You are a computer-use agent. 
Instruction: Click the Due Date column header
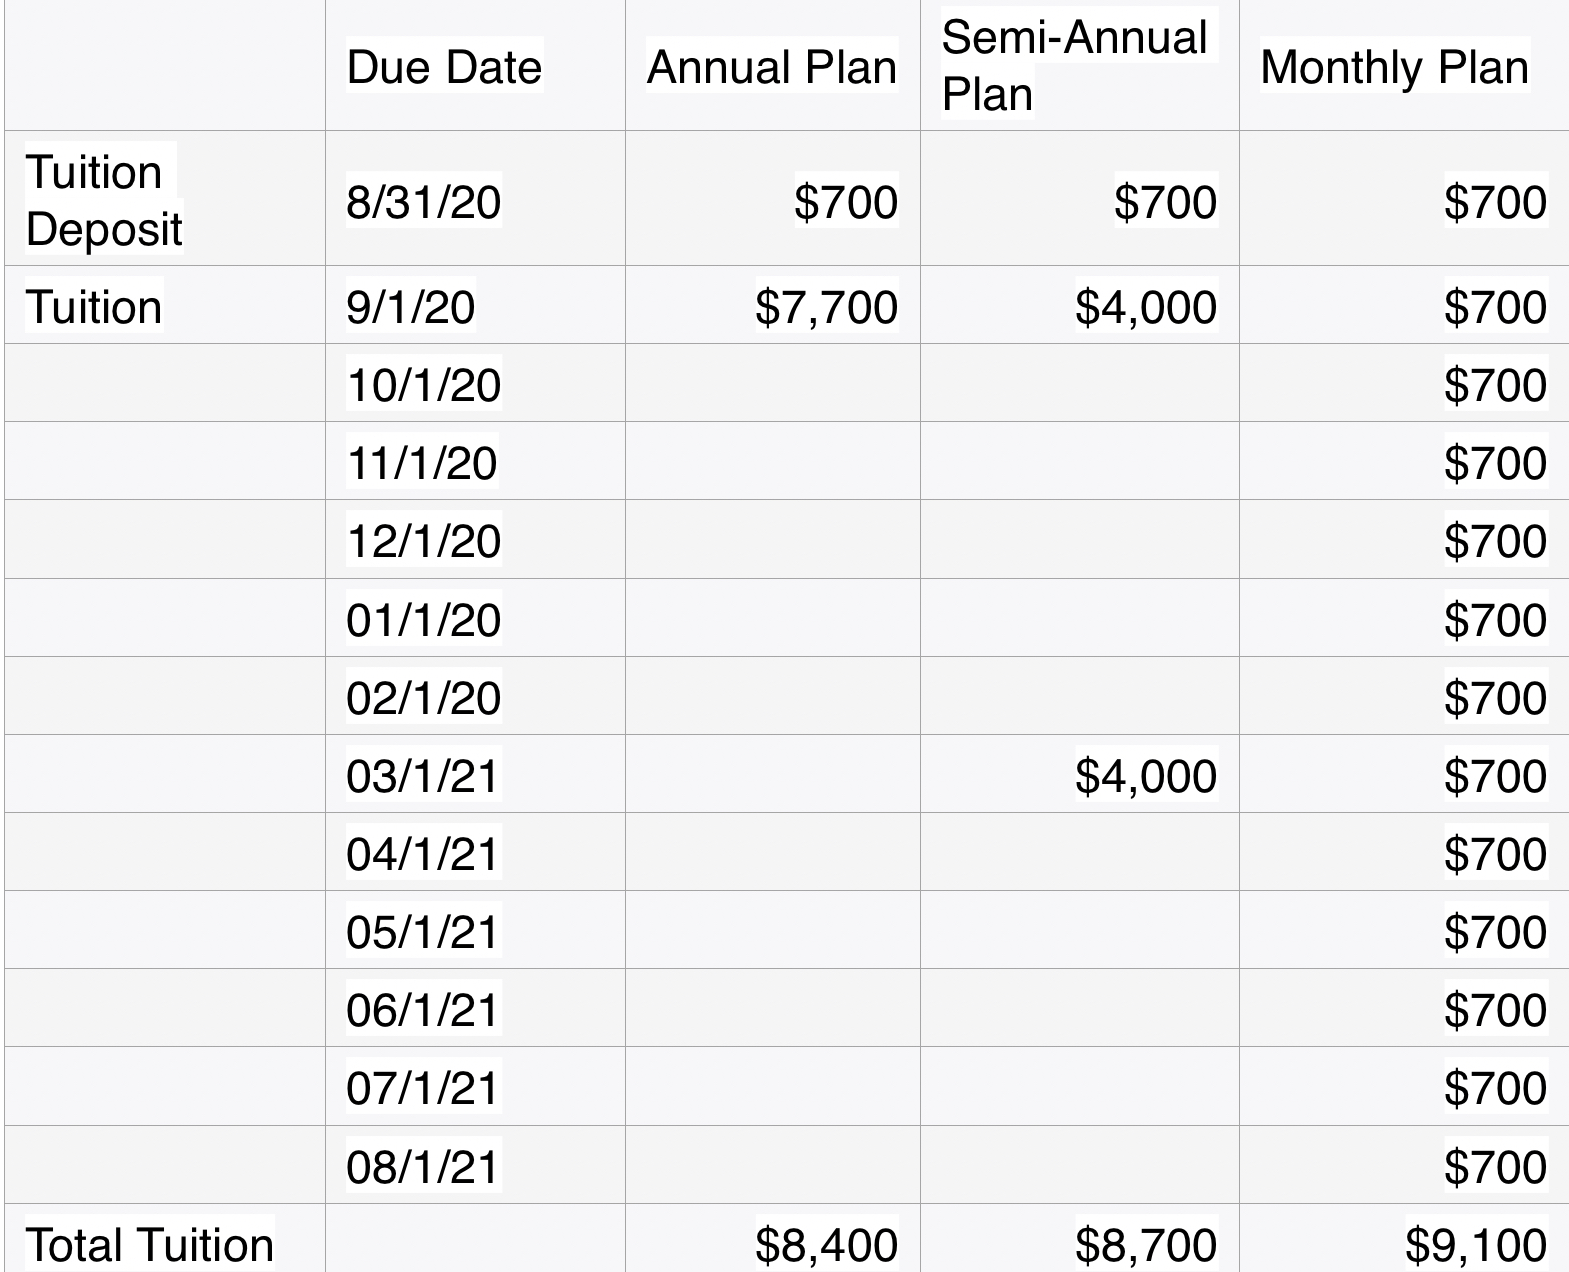pos(444,67)
